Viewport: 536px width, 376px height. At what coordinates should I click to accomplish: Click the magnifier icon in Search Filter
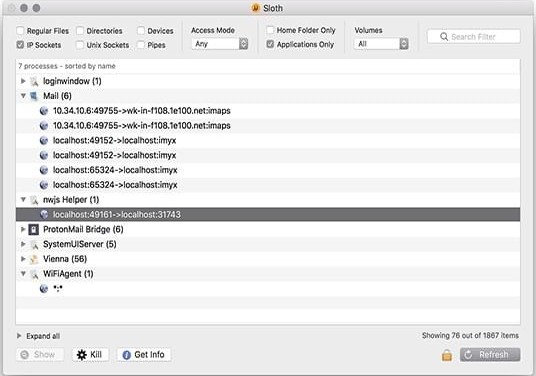(x=444, y=37)
